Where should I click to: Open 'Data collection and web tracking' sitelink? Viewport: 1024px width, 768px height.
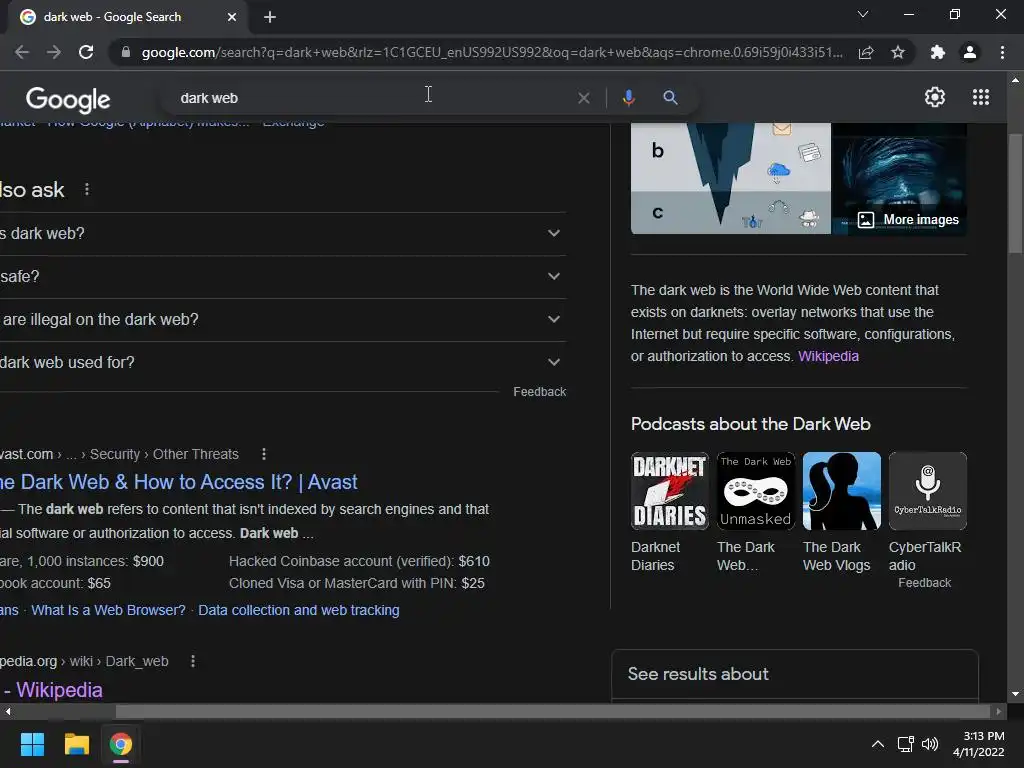tap(298, 610)
